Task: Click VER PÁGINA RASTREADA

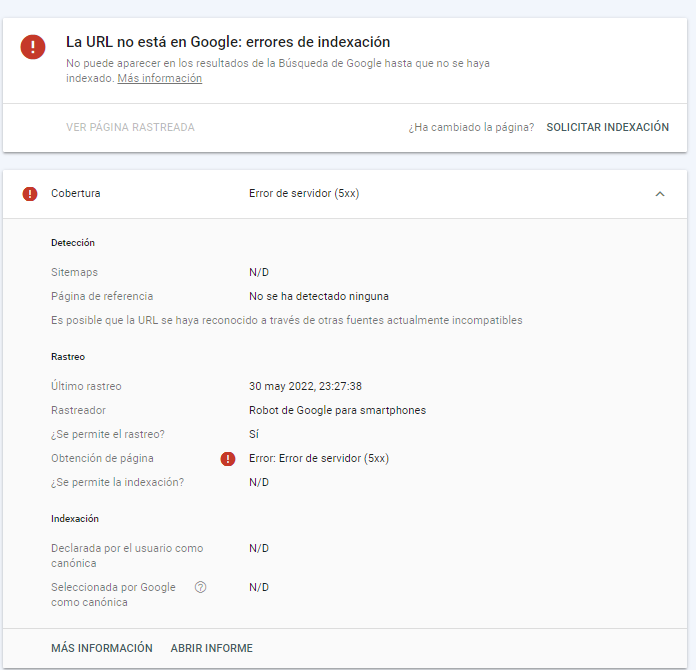Action: (x=130, y=127)
